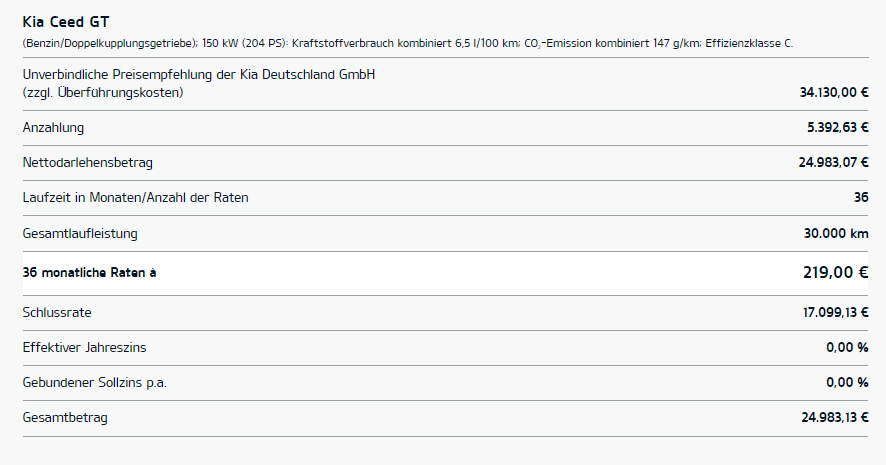Viewport: 886px width, 465px height.
Task: Click the 17.099,13 € final installment value
Action: tap(835, 313)
